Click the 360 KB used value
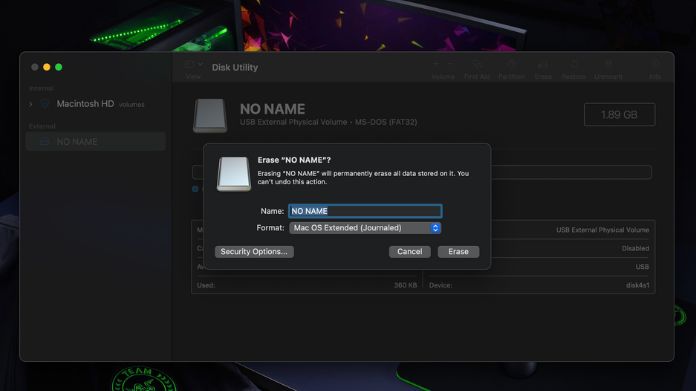Viewport: 696px width, 391px height. tap(405, 285)
